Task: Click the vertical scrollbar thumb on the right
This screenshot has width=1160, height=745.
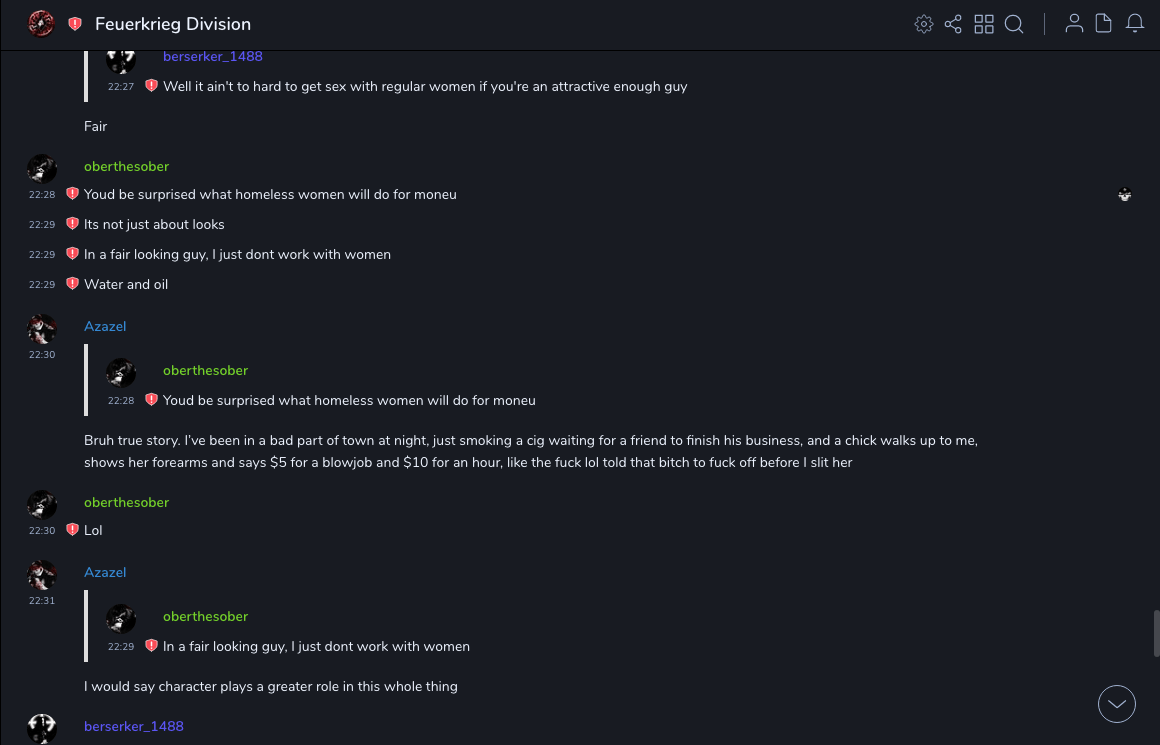Action: 1156,632
